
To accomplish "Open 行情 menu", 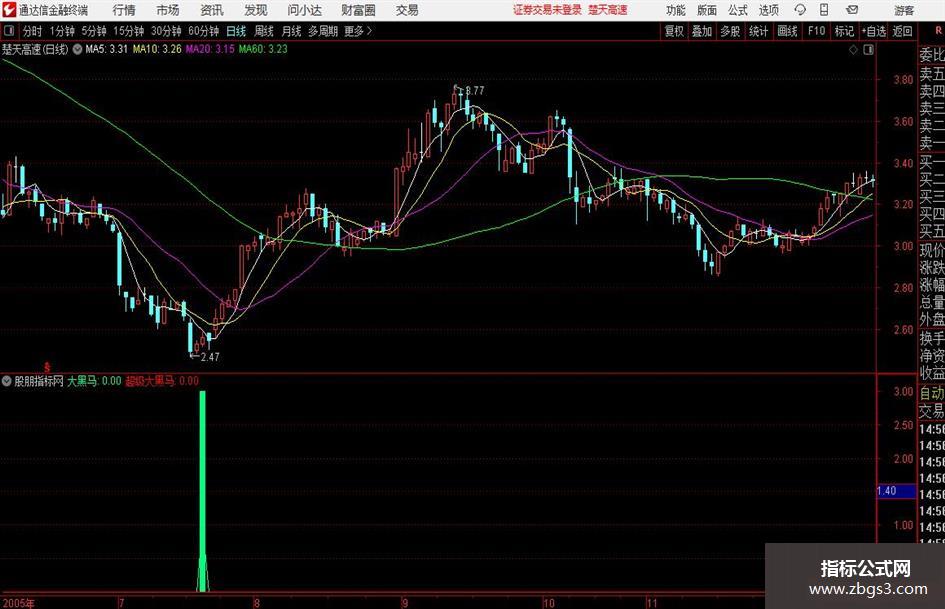I will pyautogui.click(x=124, y=10).
